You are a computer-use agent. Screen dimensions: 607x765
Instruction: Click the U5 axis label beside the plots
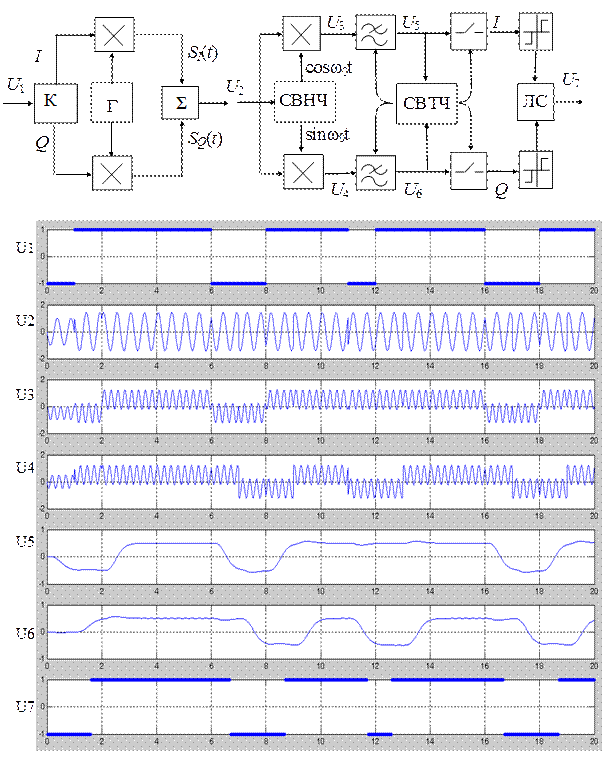click(24, 542)
